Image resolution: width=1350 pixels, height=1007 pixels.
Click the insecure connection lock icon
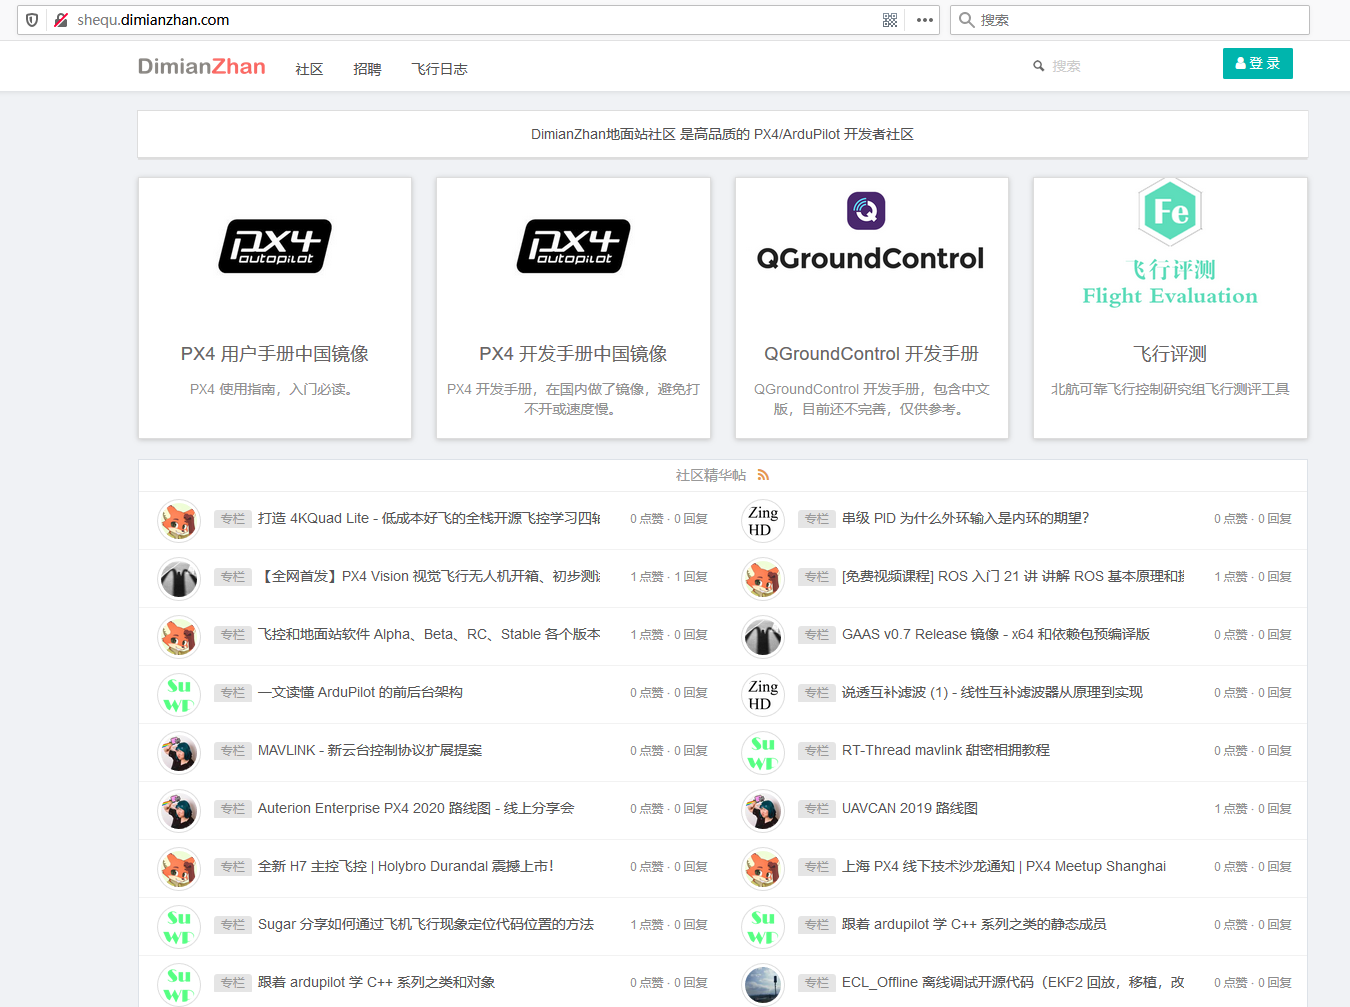[61, 20]
